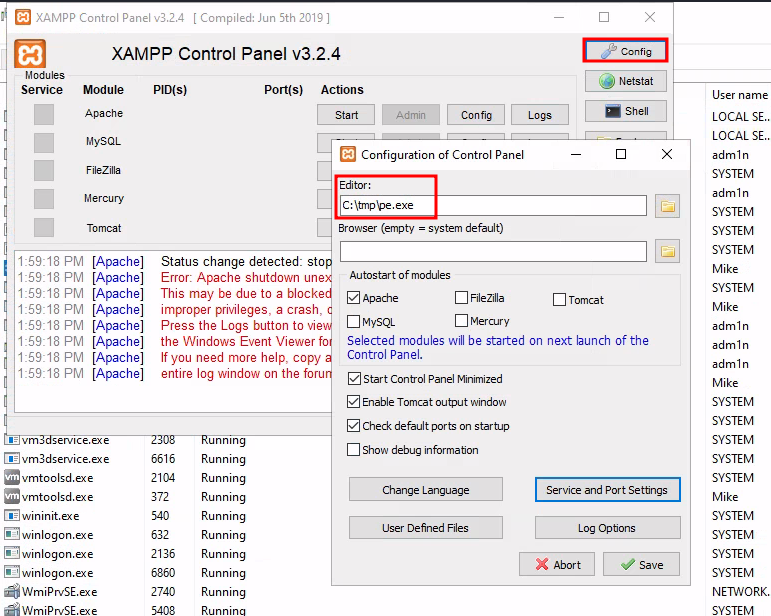
Task: Click the Tomcat module label
Action: tap(104, 228)
